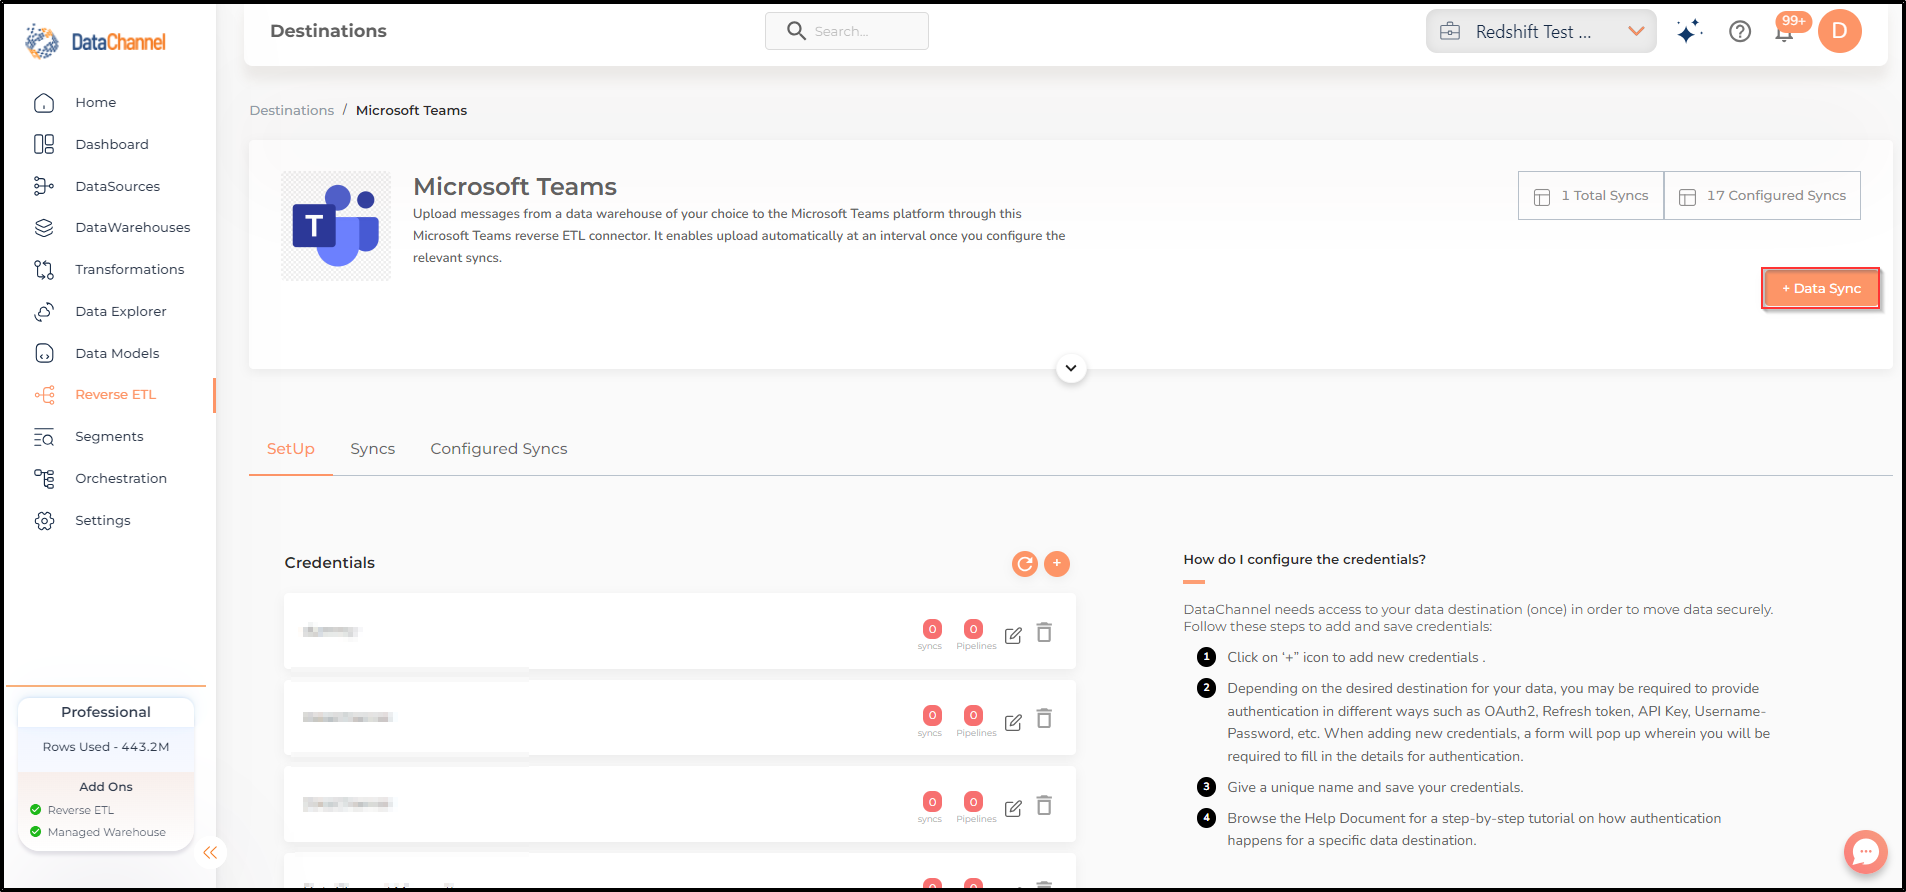1906x892 pixels.
Task: Click the Settings gear icon
Action: 44,521
